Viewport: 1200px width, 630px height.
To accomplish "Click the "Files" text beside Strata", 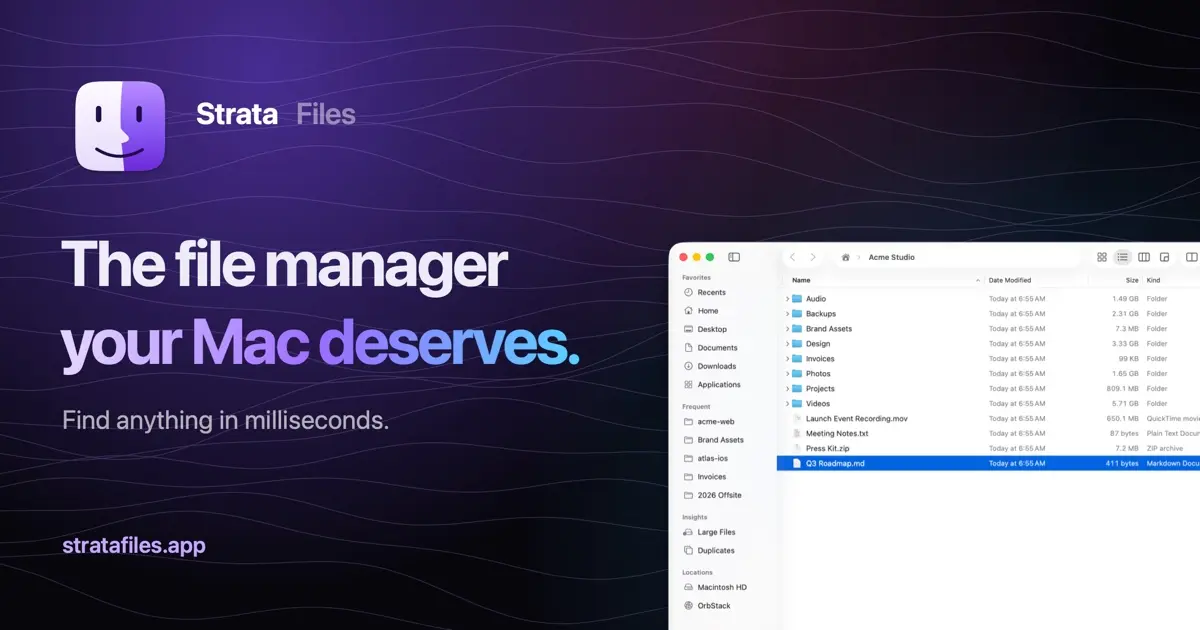I will pos(326,114).
